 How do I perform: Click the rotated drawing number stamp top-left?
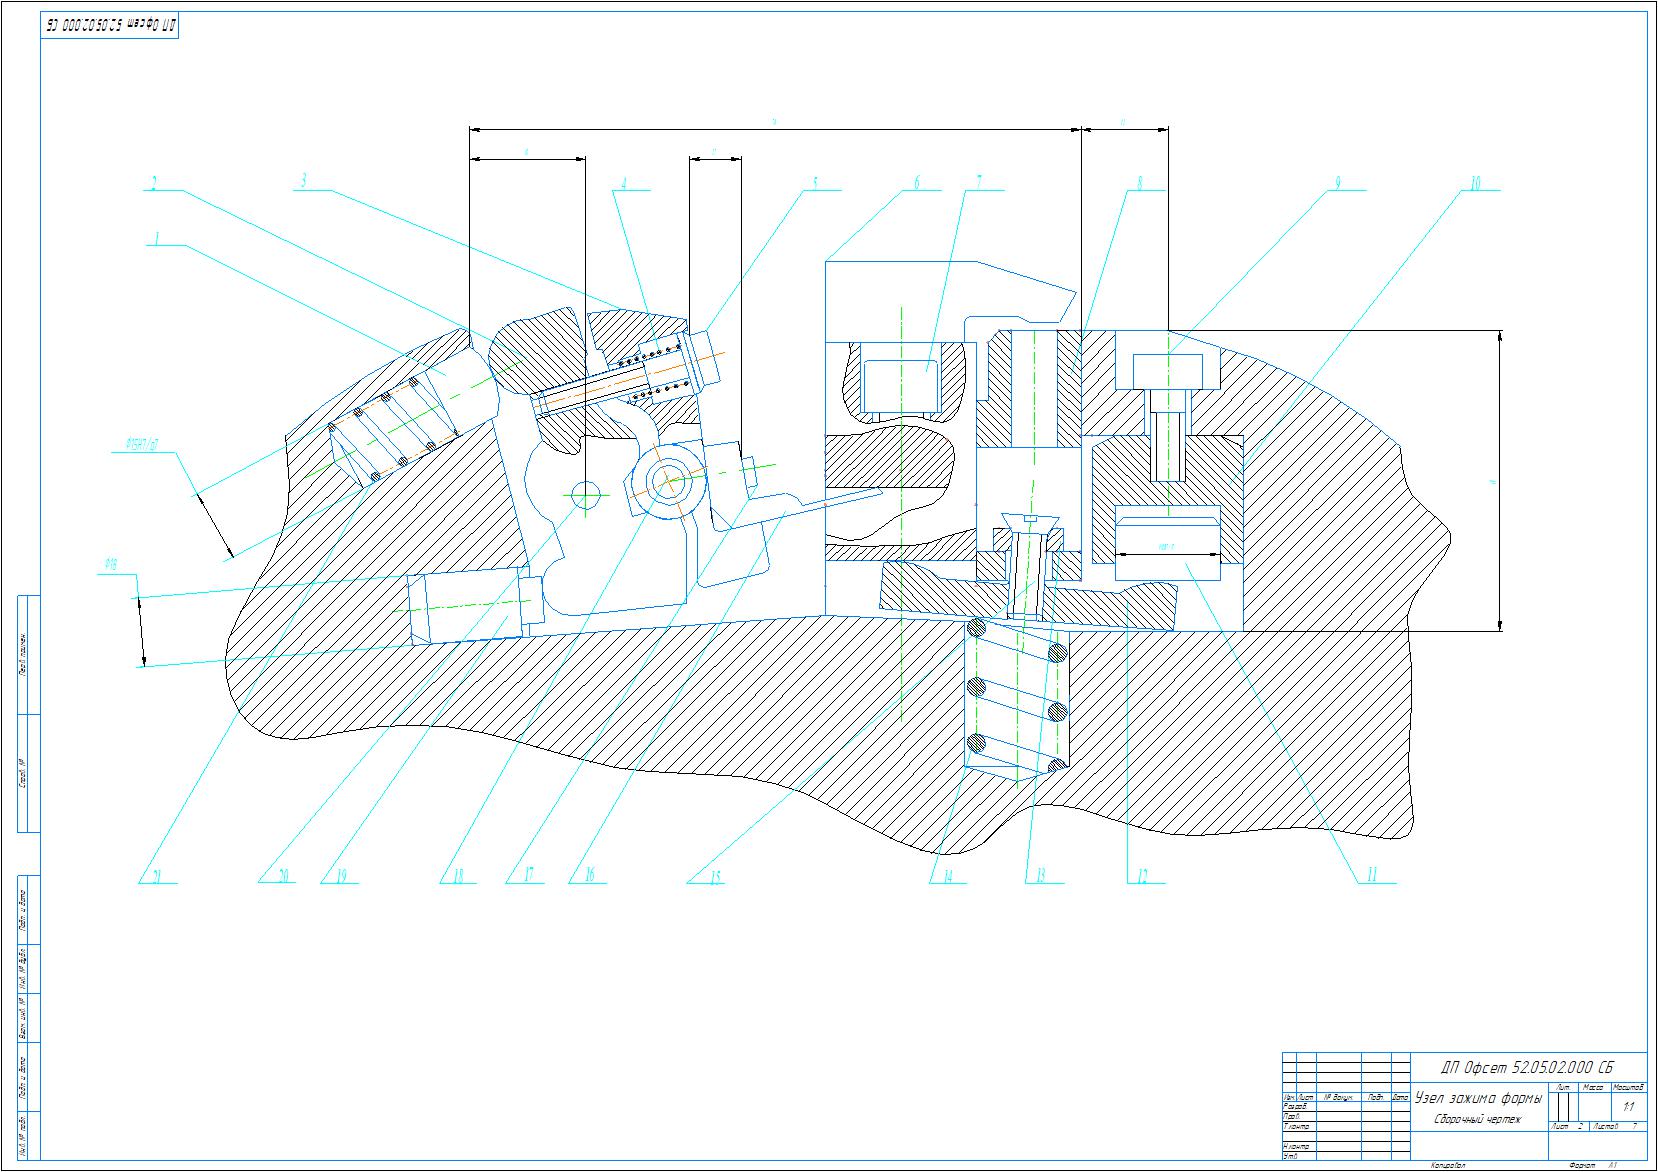(110, 27)
